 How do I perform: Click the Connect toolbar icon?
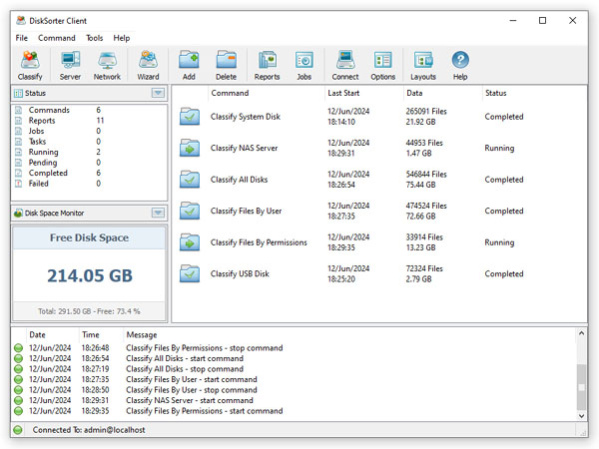pos(345,60)
